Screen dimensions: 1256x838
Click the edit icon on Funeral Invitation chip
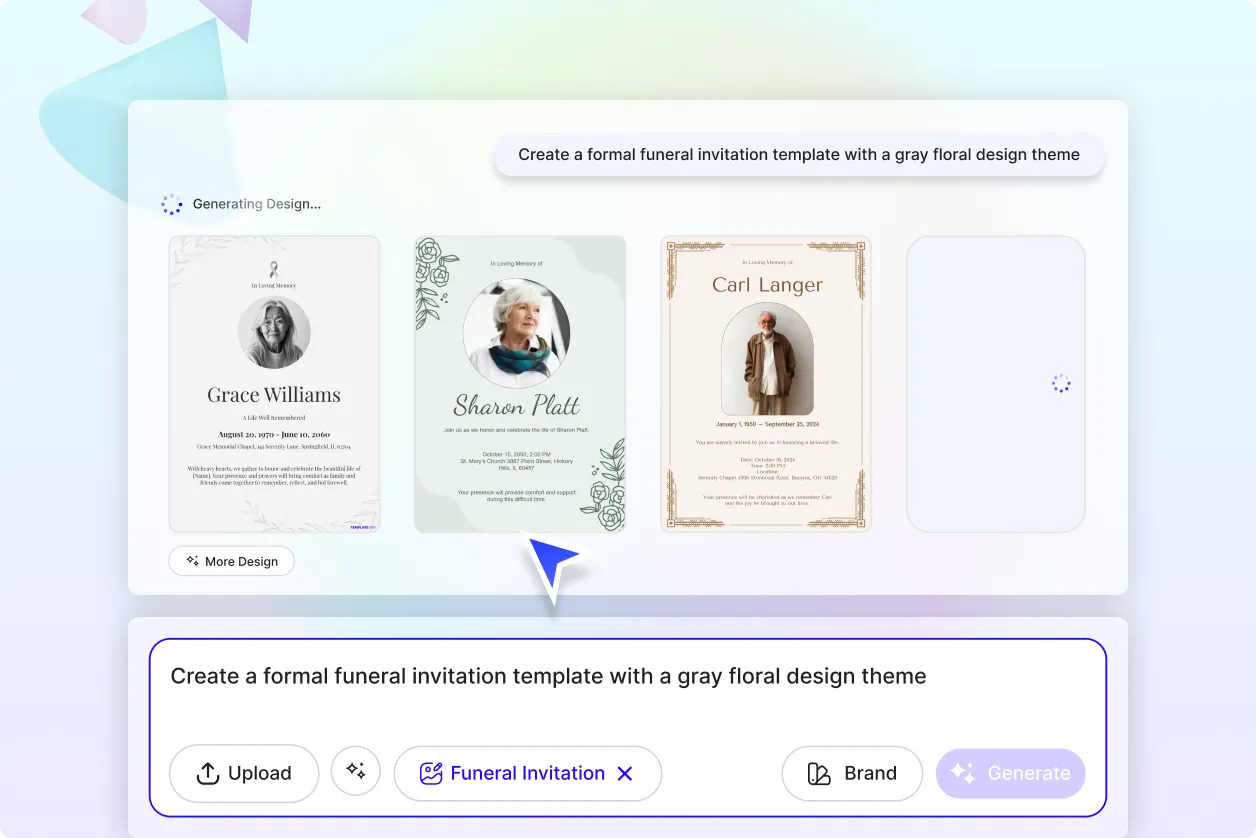(x=430, y=773)
